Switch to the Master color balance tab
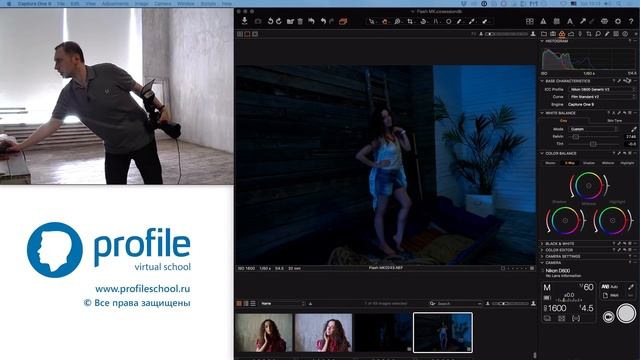640x360 pixels. coord(550,163)
